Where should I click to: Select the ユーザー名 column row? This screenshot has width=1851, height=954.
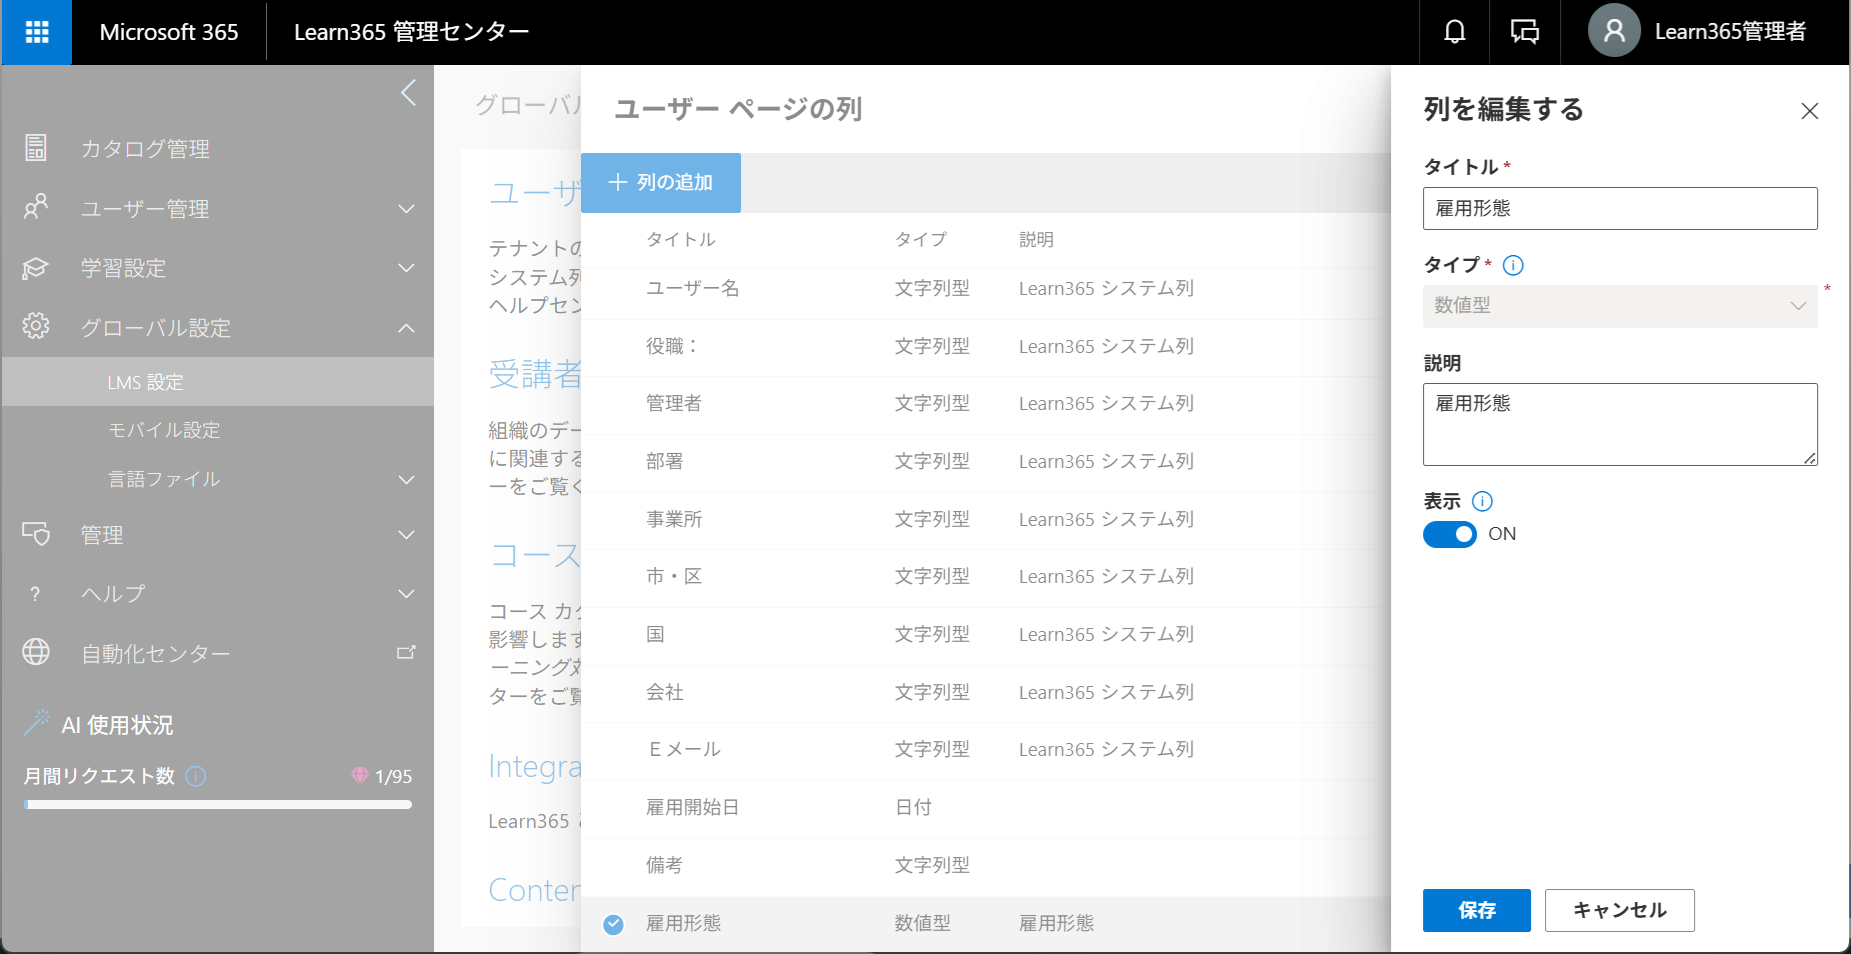point(985,289)
